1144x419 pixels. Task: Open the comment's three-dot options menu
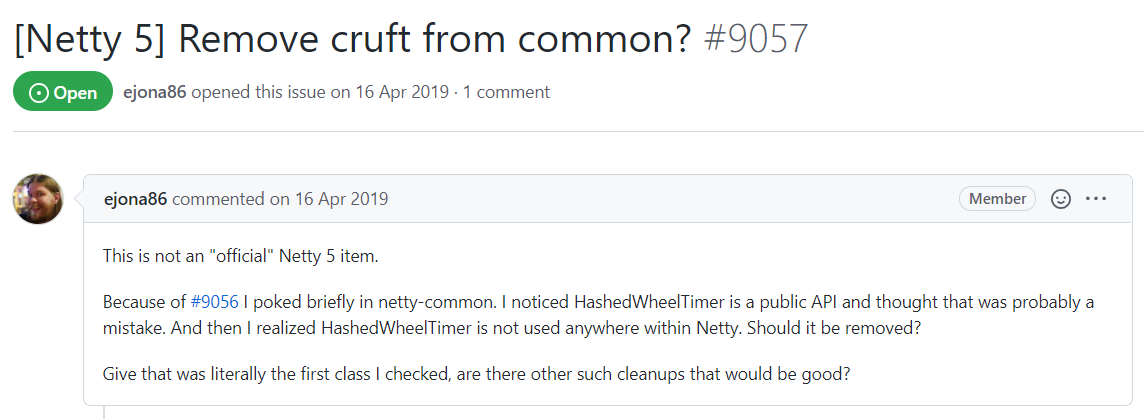pyautogui.click(x=1096, y=199)
